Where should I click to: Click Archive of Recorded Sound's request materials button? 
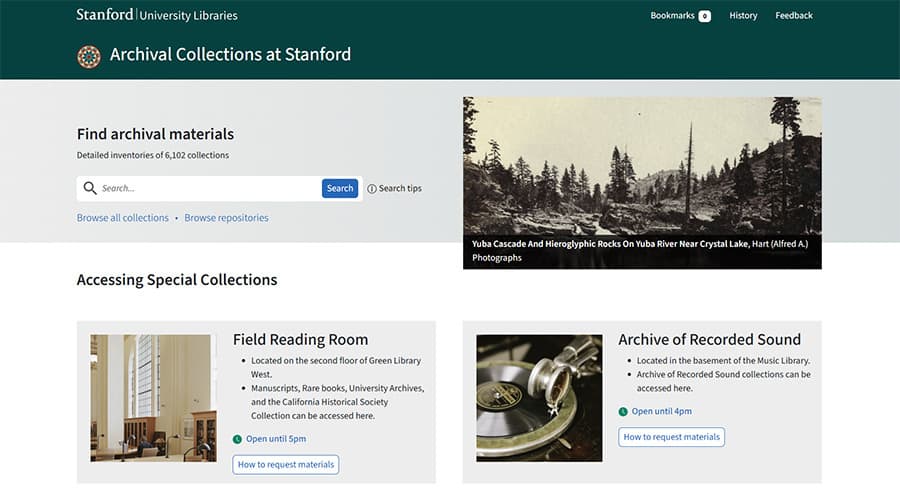point(671,437)
